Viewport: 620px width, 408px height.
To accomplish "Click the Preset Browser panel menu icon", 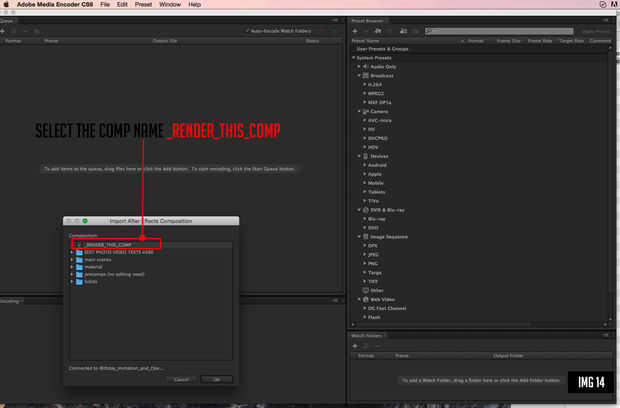I will point(605,21).
